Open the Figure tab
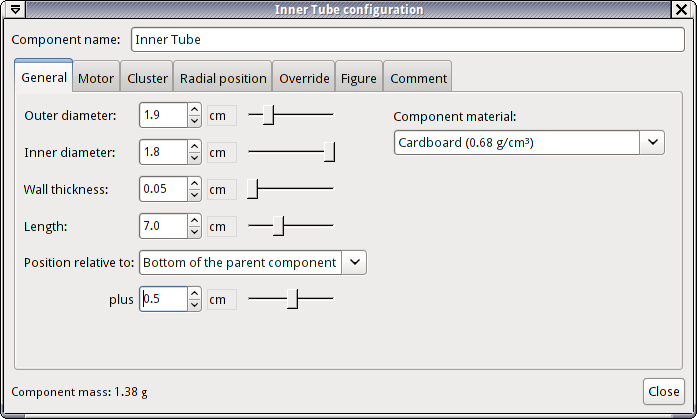Viewport: 697px width, 419px height. point(358,78)
